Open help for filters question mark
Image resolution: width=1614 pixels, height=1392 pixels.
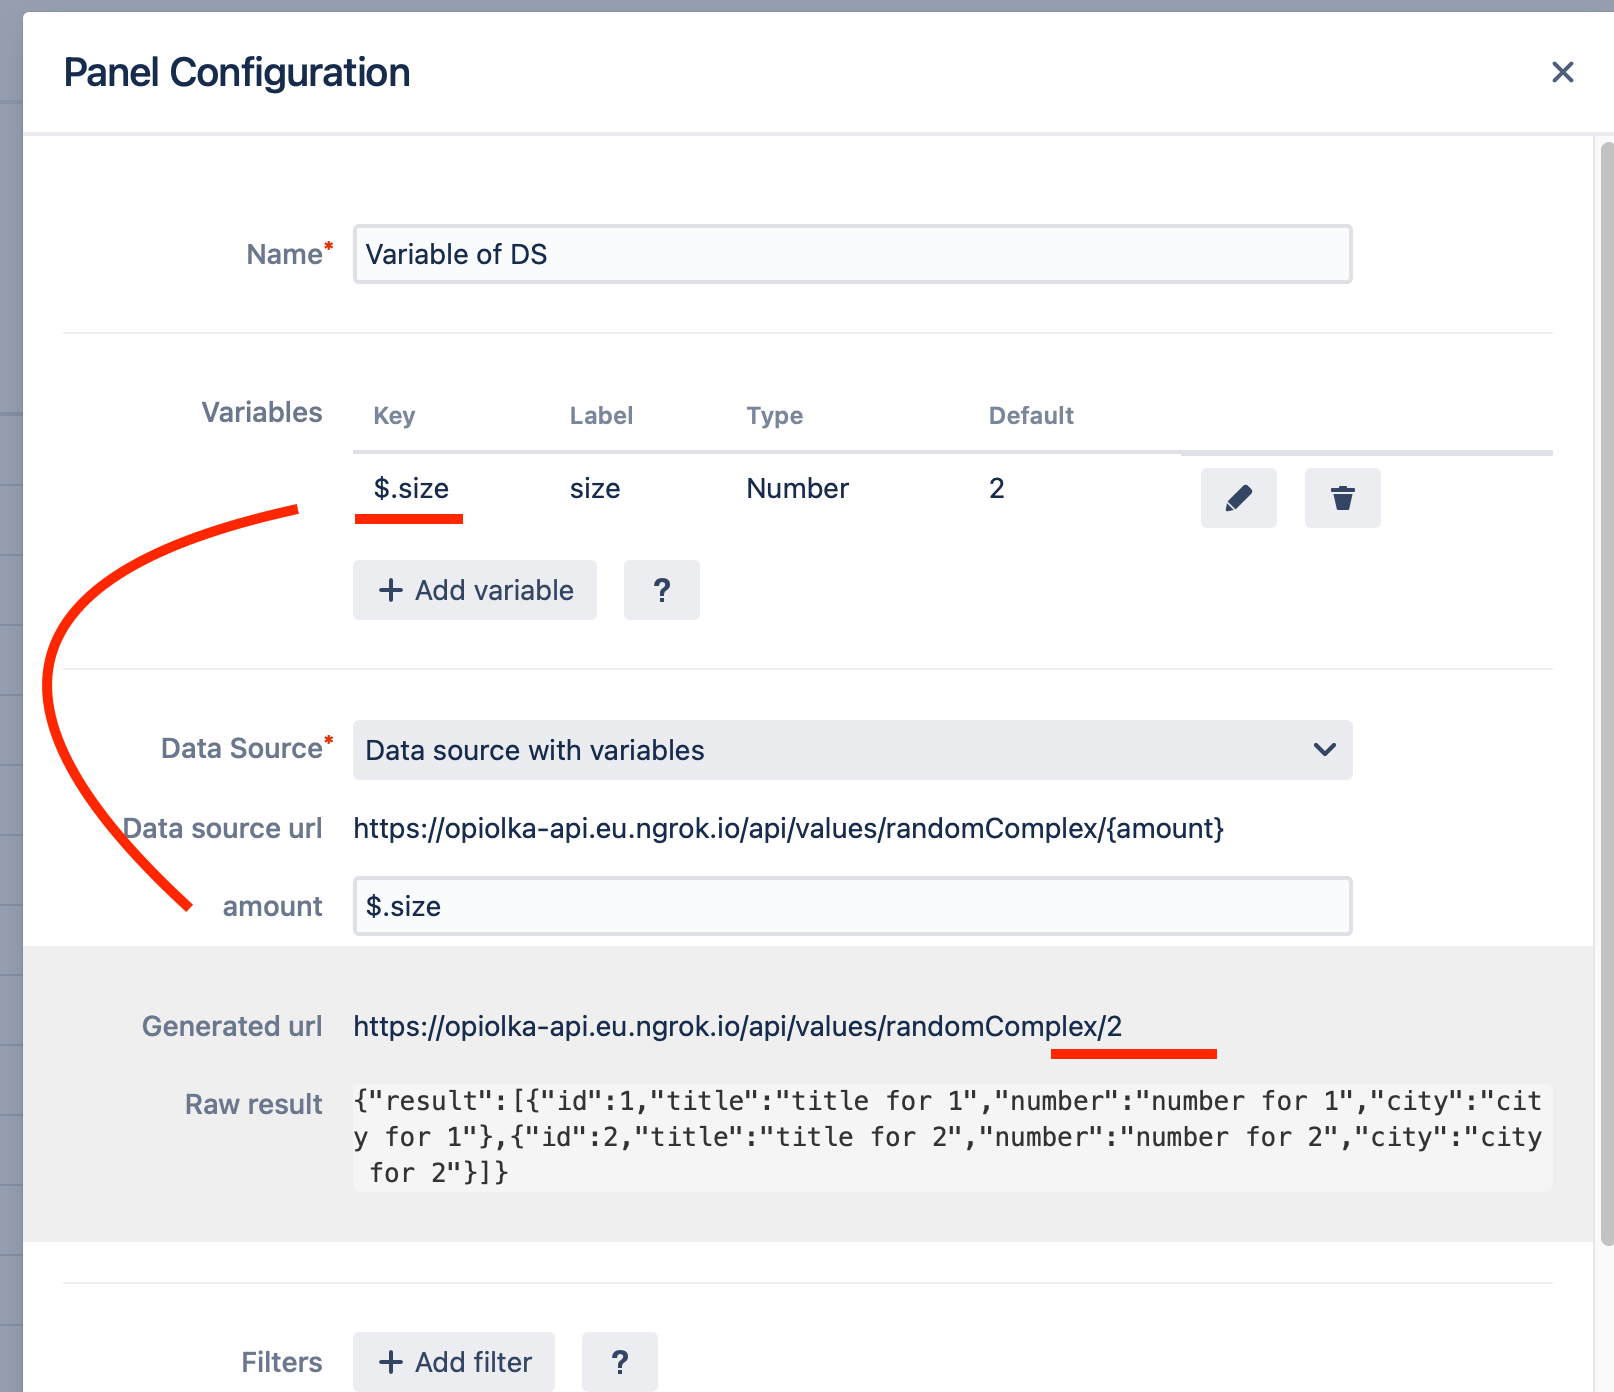[x=619, y=1362]
